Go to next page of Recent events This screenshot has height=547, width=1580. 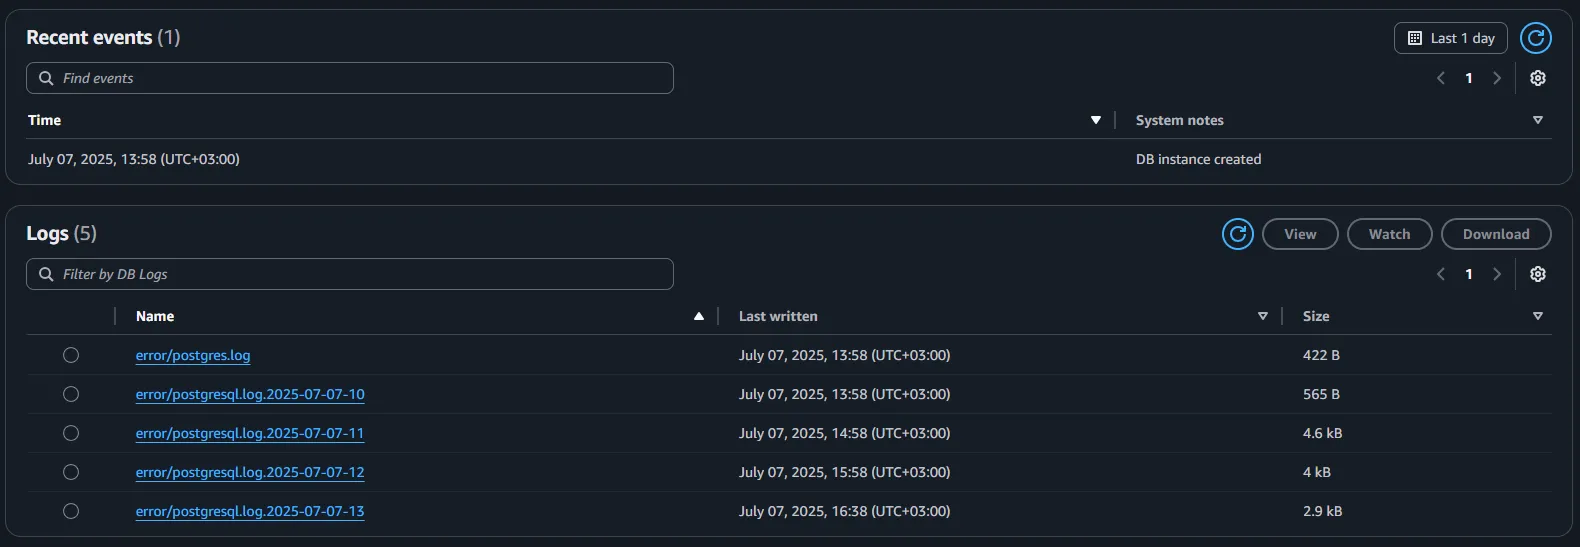1497,78
